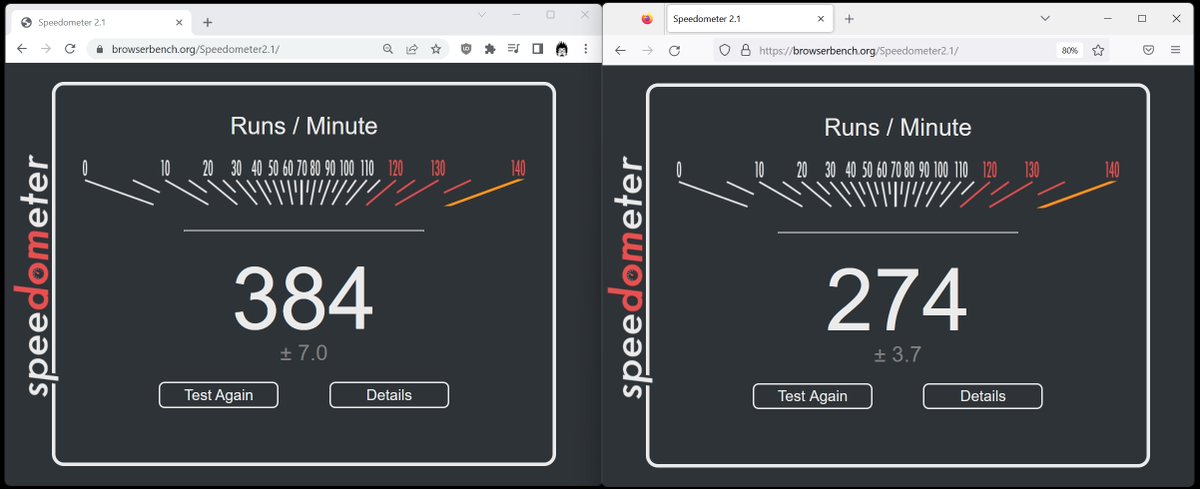The height and width of the screenshot is (489, 1200).
Task: Close the Speedometer 2.1 tab in Firefox
Action: pos(820,18)
